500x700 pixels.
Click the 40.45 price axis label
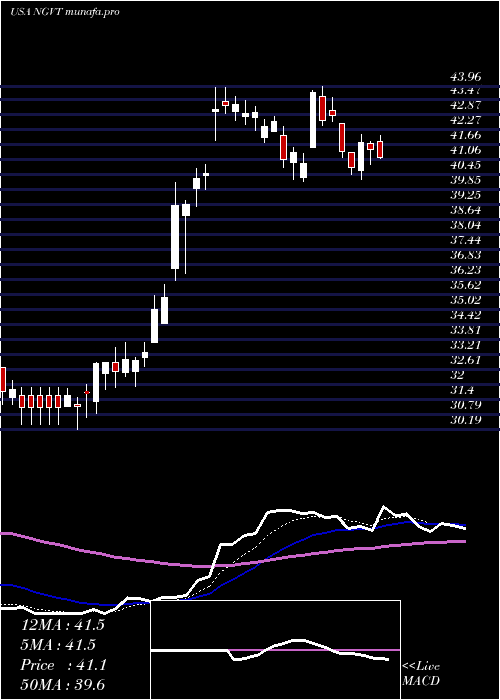tap(465, 165)
